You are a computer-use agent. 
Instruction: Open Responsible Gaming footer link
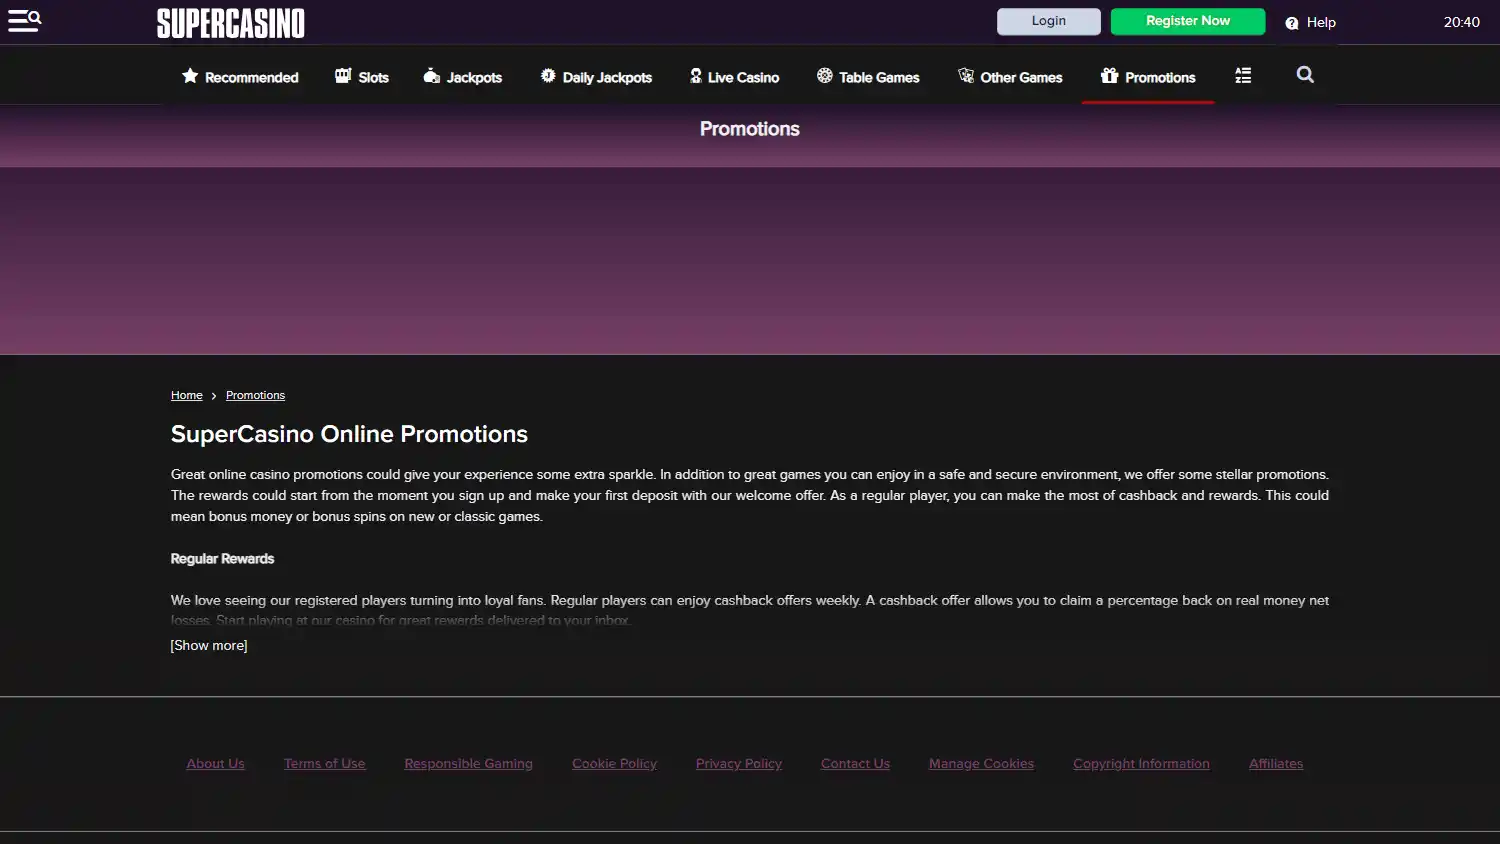tap(468, 763)
